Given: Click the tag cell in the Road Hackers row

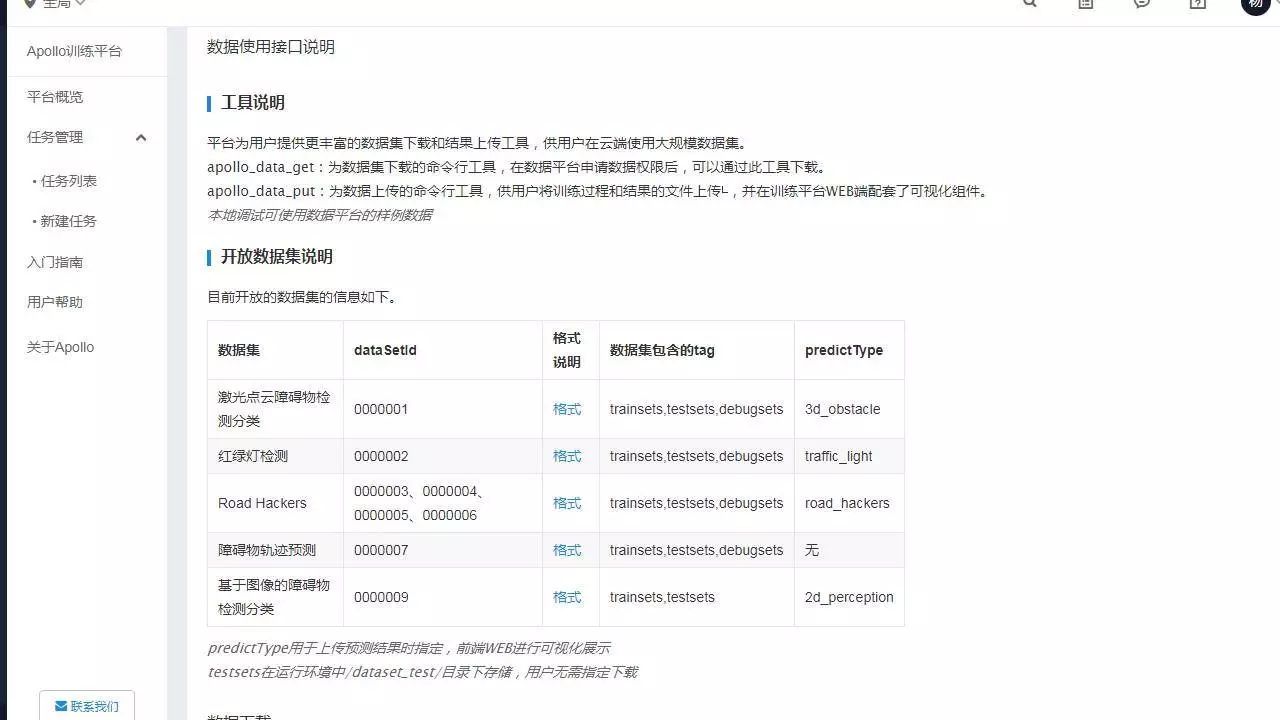Looking at the screenshot, I should 697,503.
